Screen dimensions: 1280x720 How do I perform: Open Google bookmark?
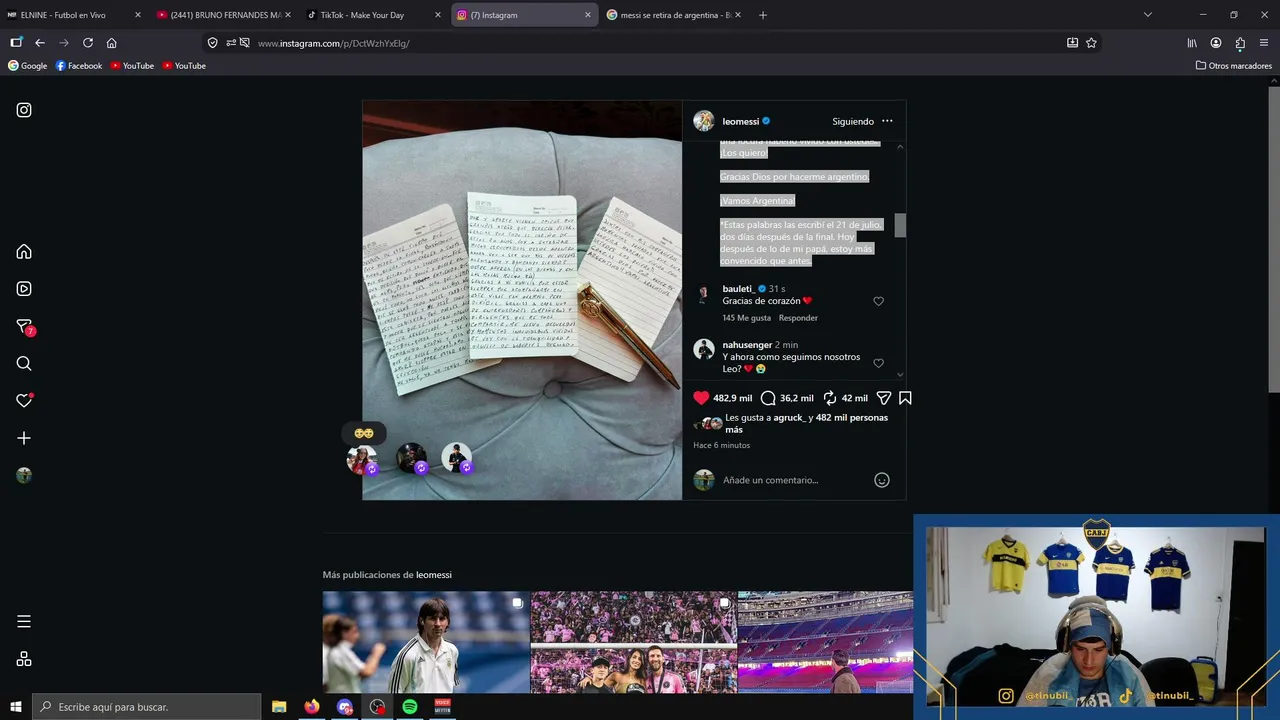click(x=28, y=66)
